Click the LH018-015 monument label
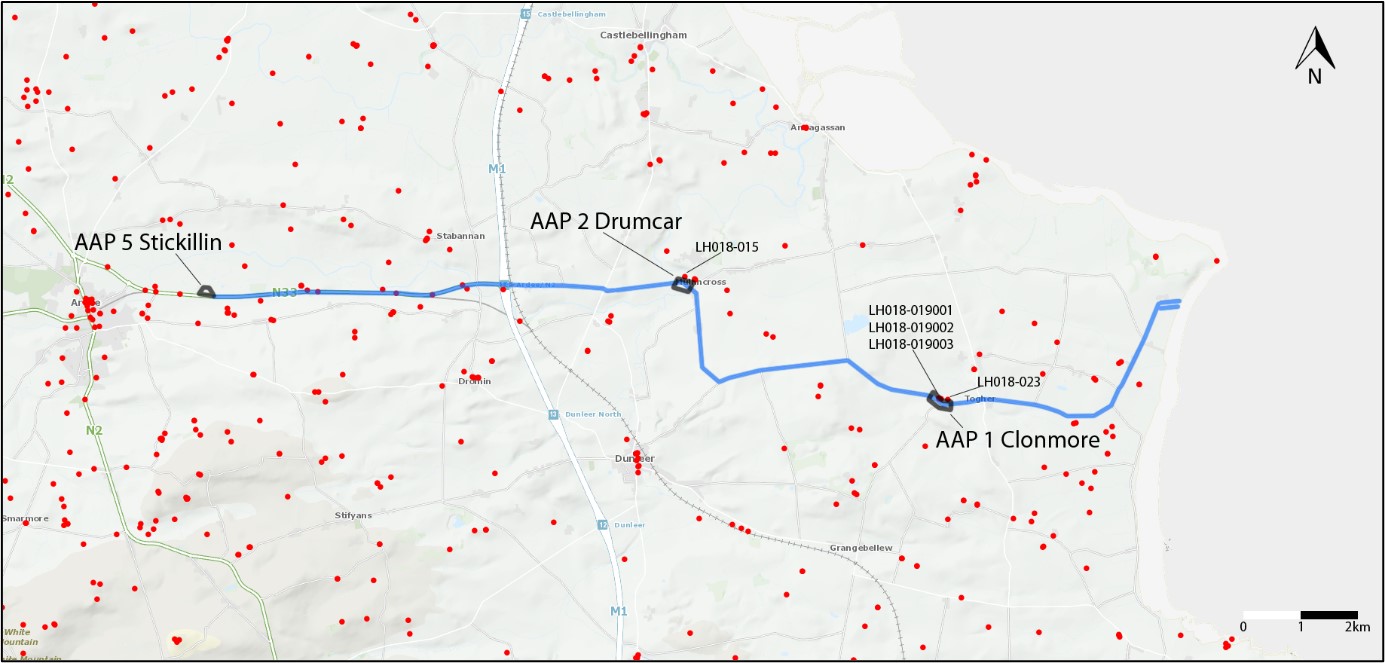Image resolution: width=1385 pixels, height=663 pixels. tap(727, 246)
